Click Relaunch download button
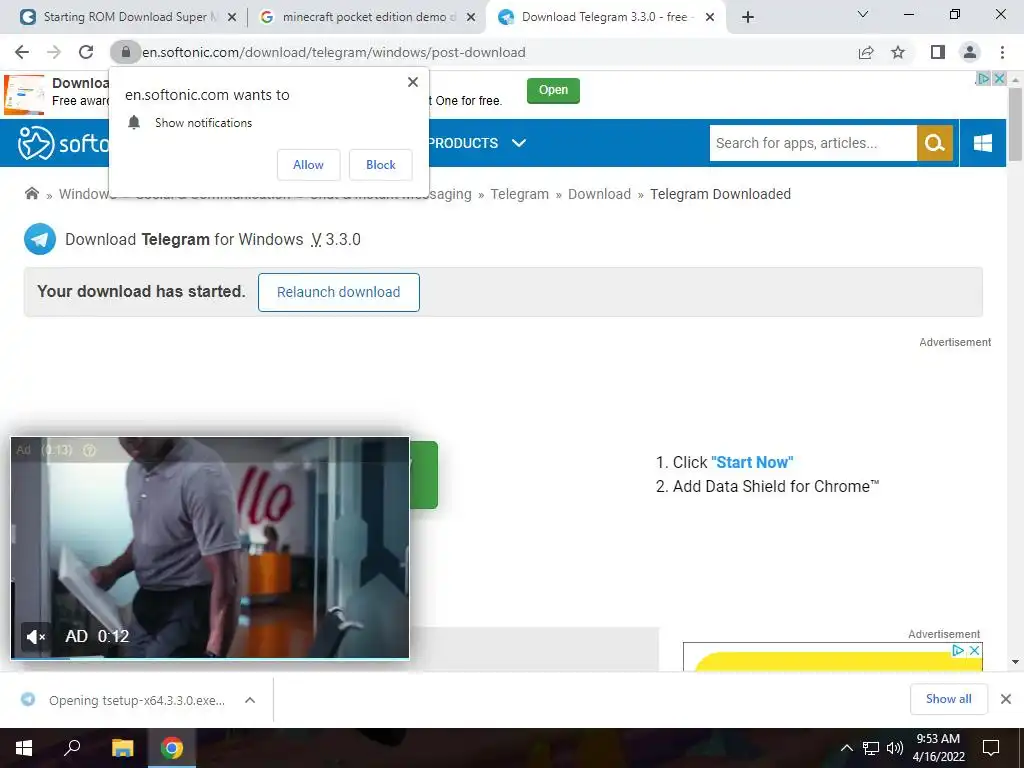 click(338, 292)
